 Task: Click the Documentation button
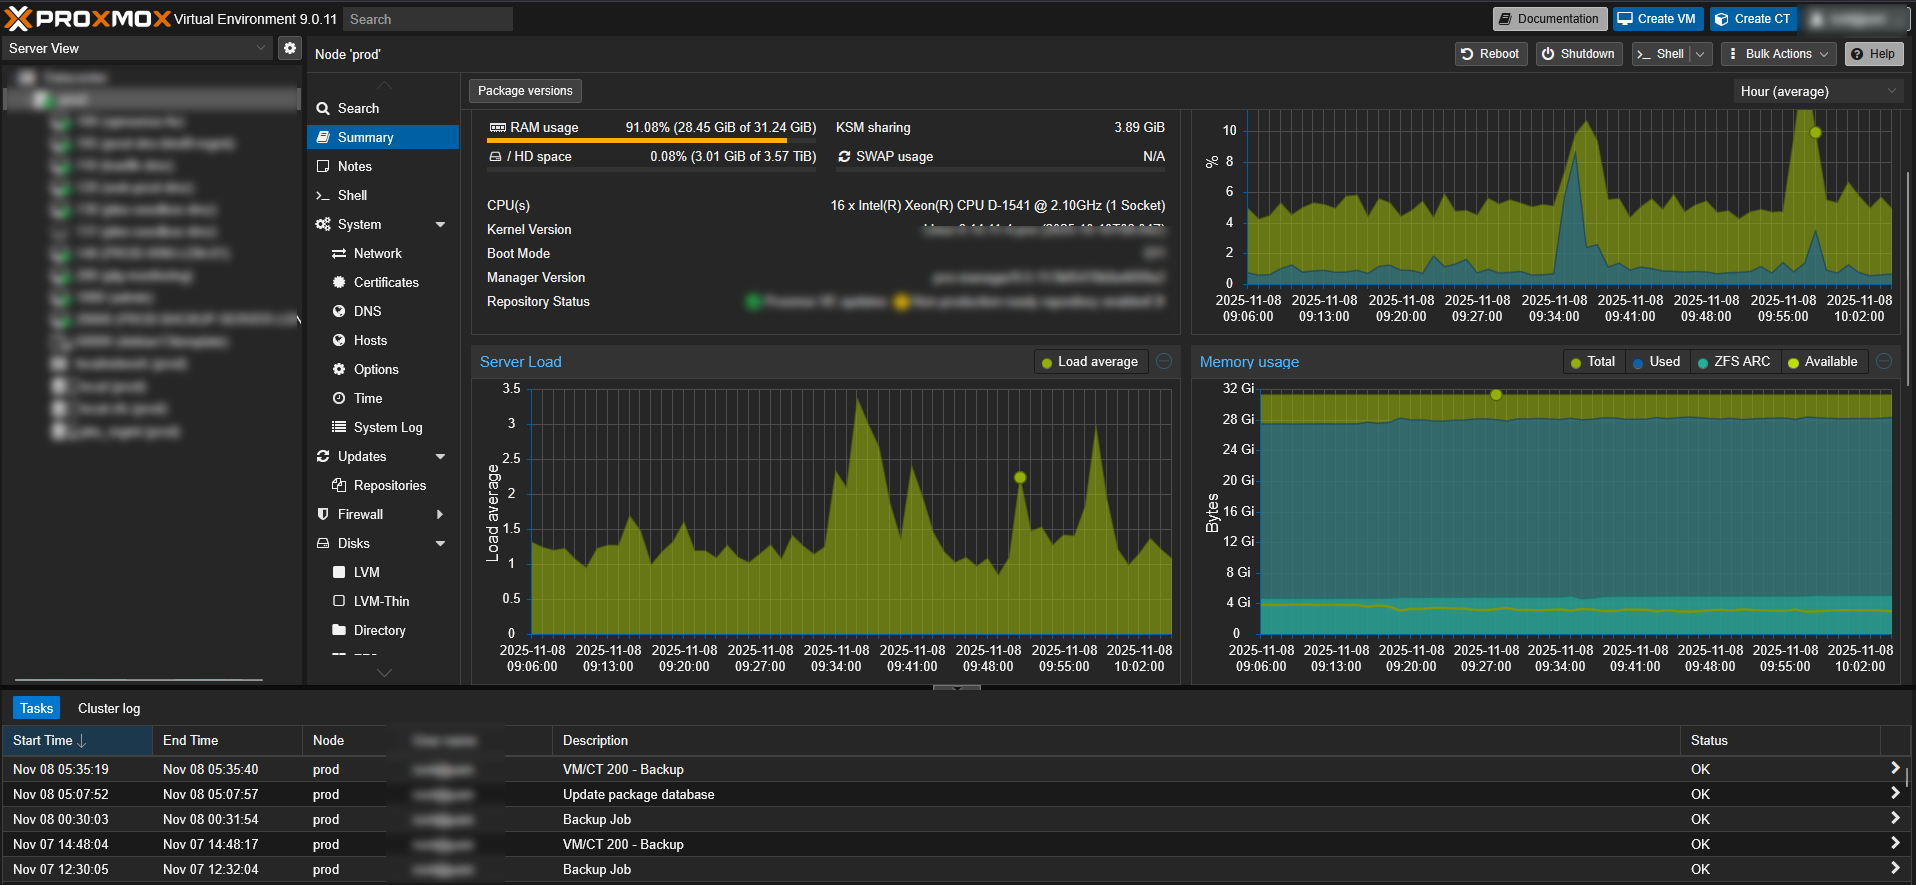1549,19
